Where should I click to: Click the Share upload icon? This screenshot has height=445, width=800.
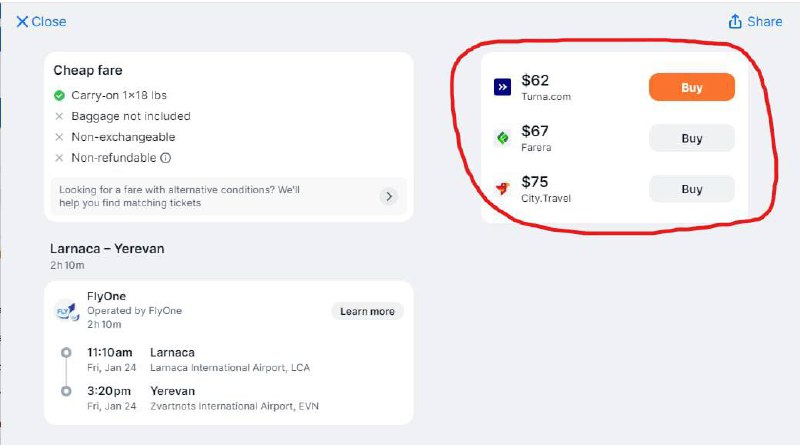735,21
